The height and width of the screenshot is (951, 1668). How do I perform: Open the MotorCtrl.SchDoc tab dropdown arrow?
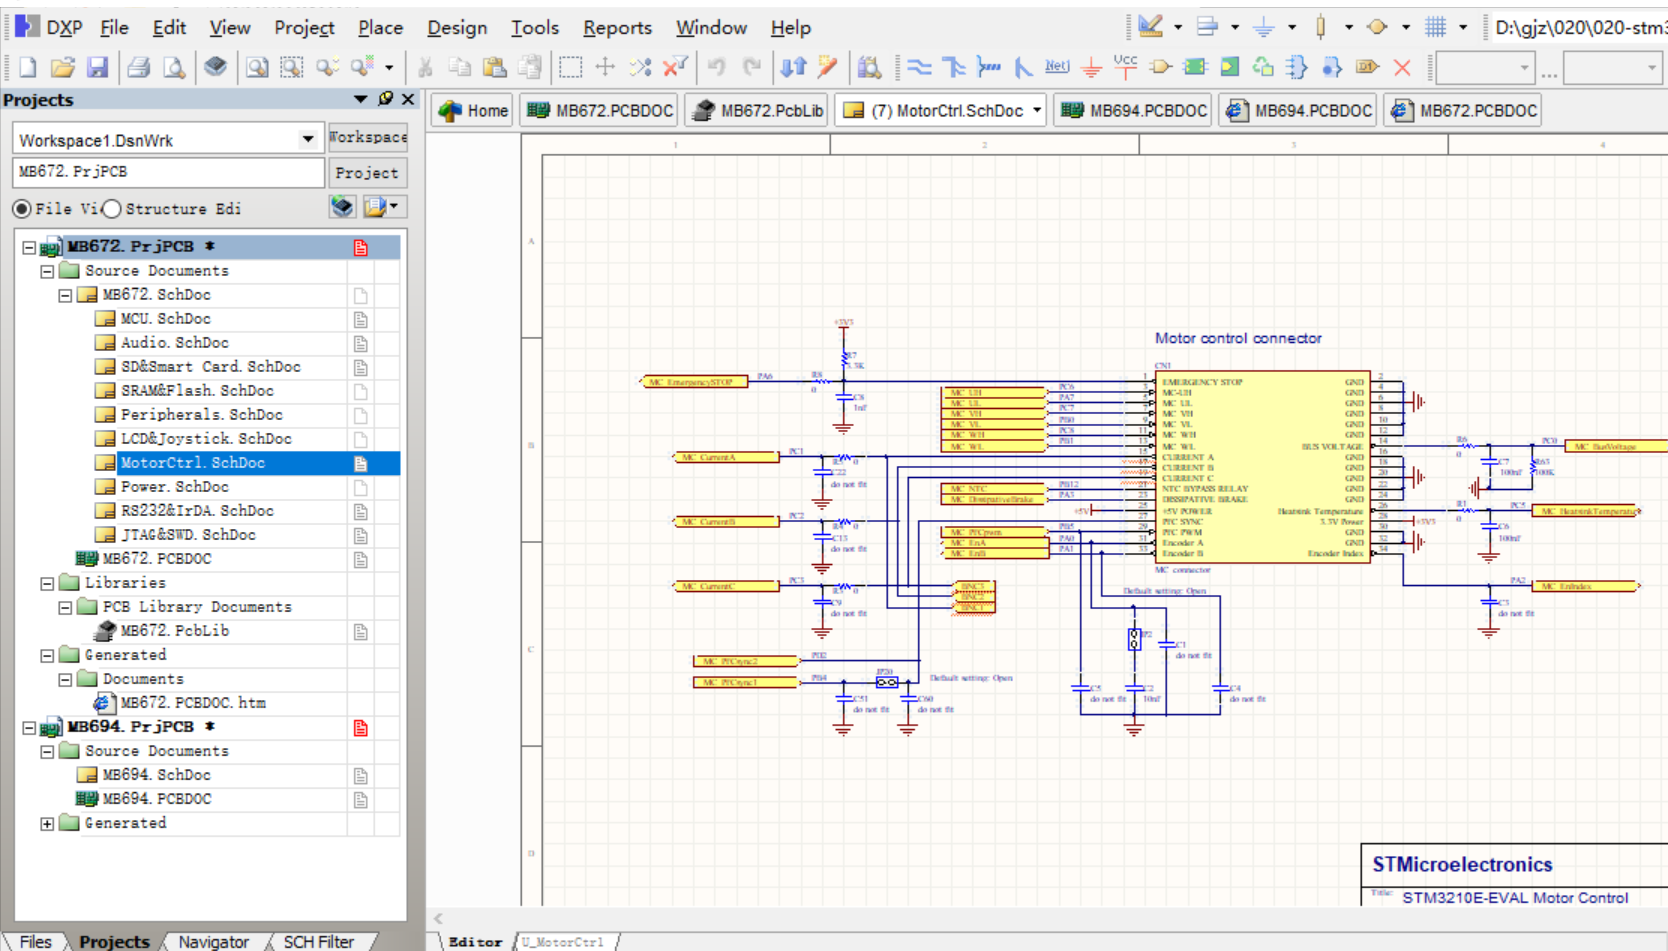(x=1037, y=110)
